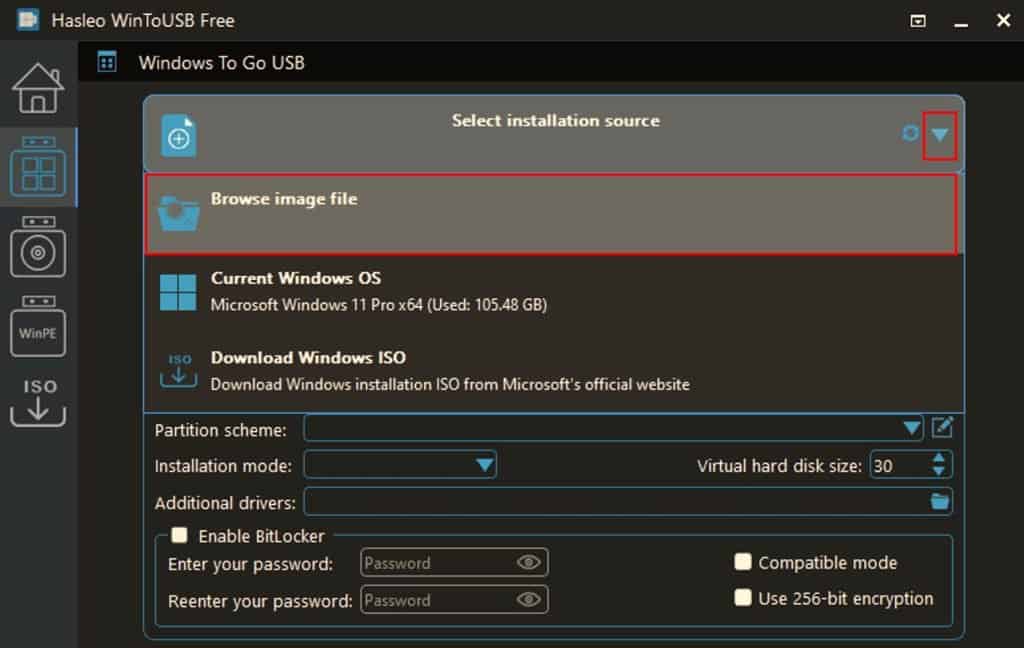1024x648 pixels.
Task: Click the Enter your password field
Action: coord(449,562)
